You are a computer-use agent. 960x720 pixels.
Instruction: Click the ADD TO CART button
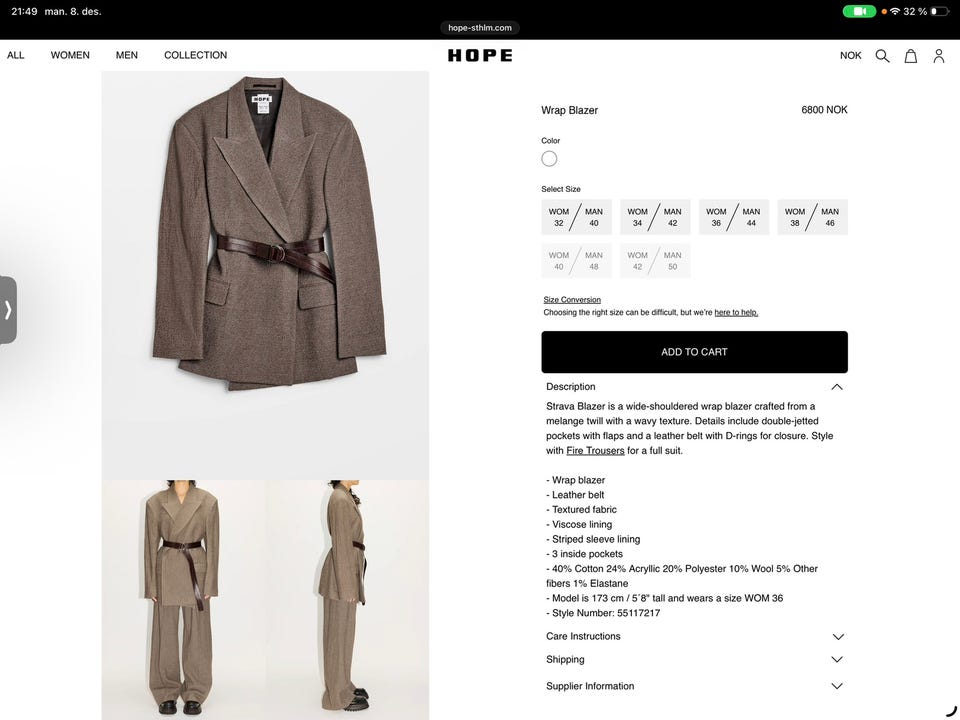(694, 352)
